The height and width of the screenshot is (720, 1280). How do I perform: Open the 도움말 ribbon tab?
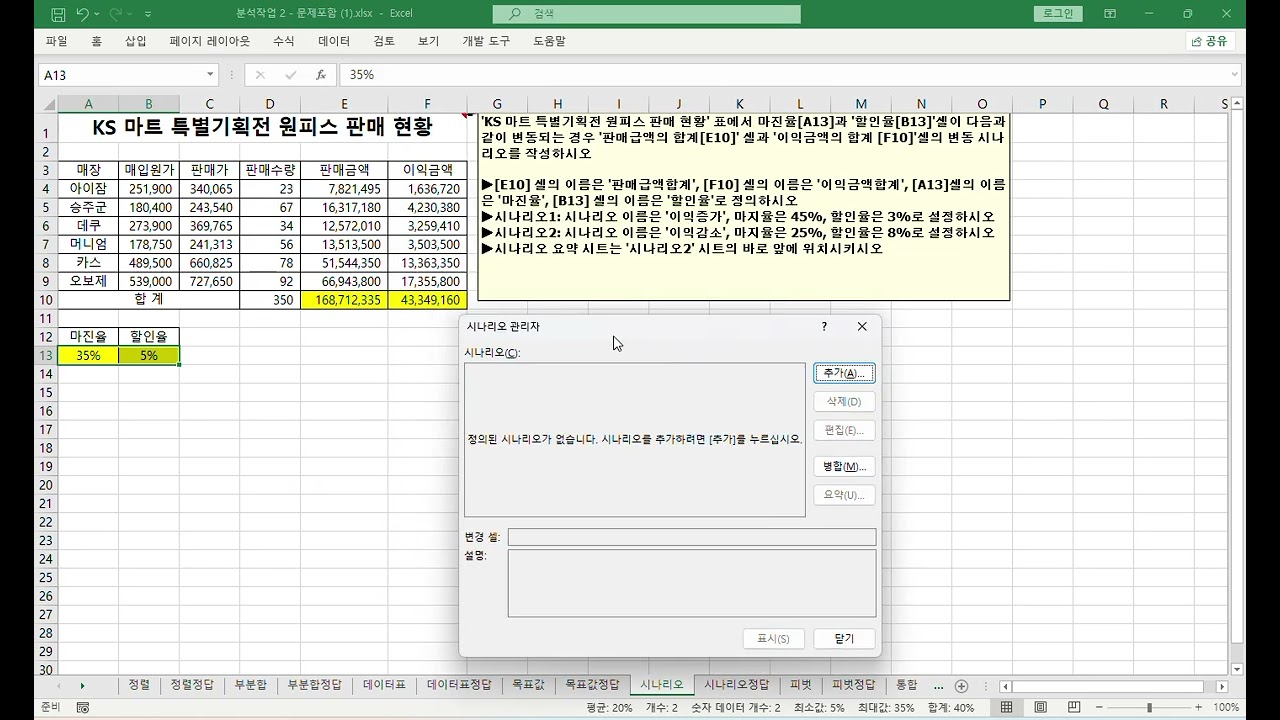point(549,41)
